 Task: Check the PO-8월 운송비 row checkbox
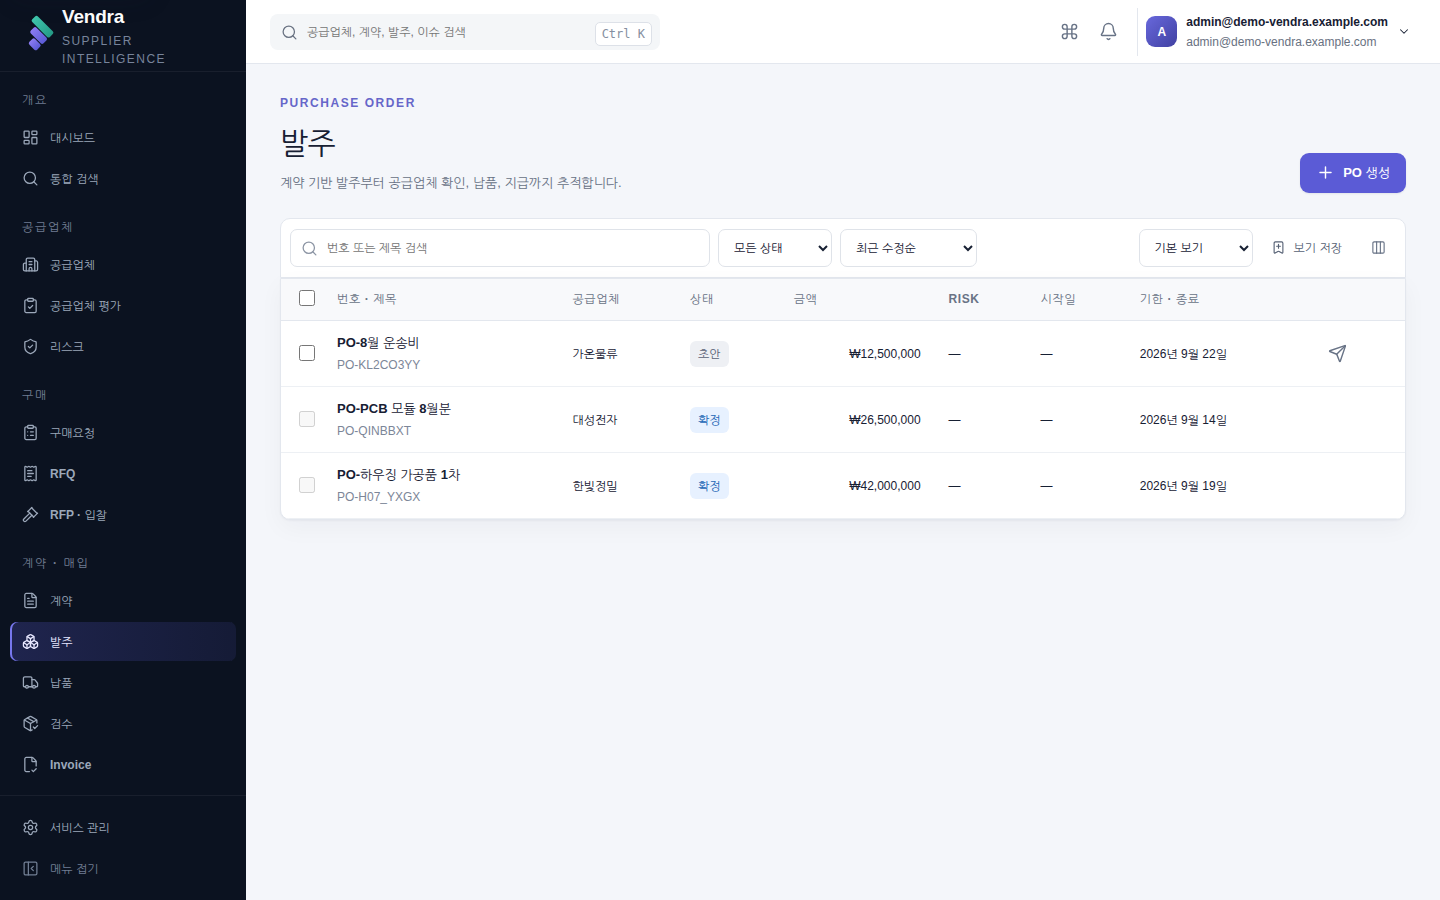307,353
